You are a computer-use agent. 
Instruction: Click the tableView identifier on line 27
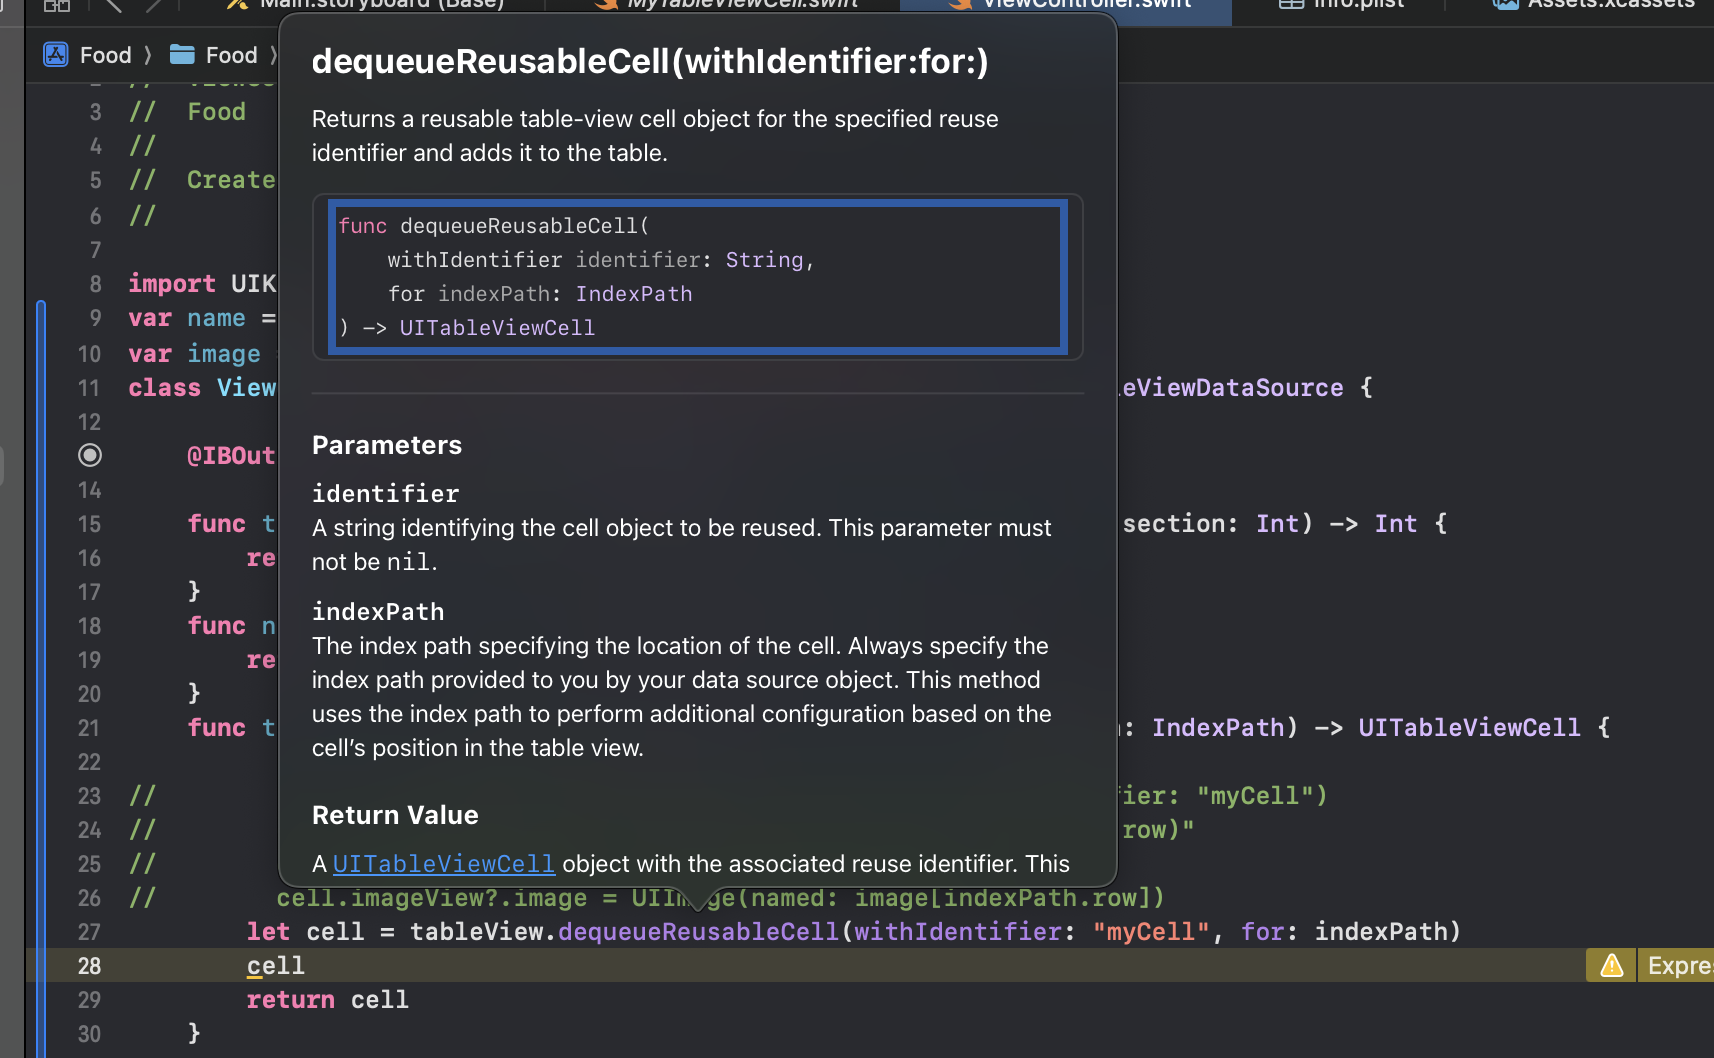pos(476,932)
